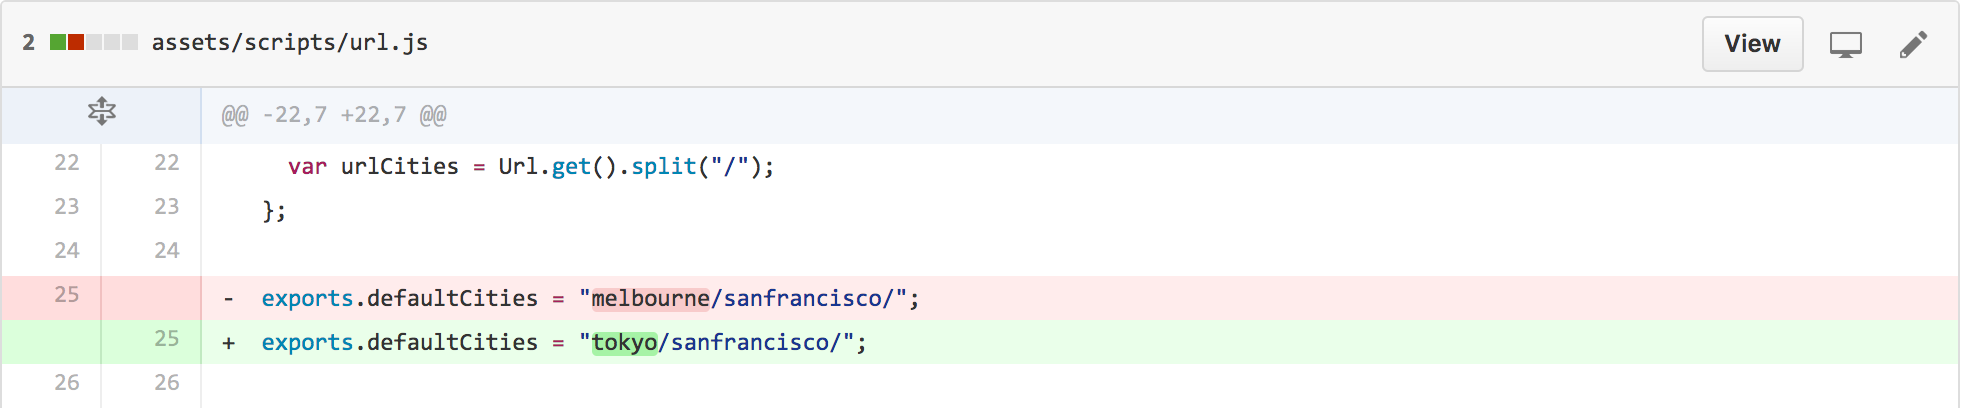This screenshot has width=1966, height=408.
Task: Click the plus marker on the added line
Action: point(229,342)
